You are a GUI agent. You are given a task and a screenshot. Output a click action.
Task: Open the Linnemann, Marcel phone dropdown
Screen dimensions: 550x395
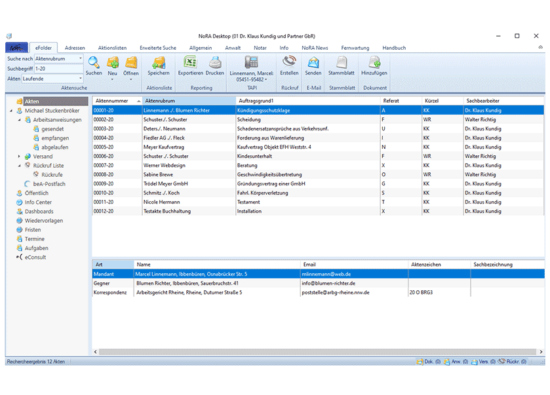[266, 80]
